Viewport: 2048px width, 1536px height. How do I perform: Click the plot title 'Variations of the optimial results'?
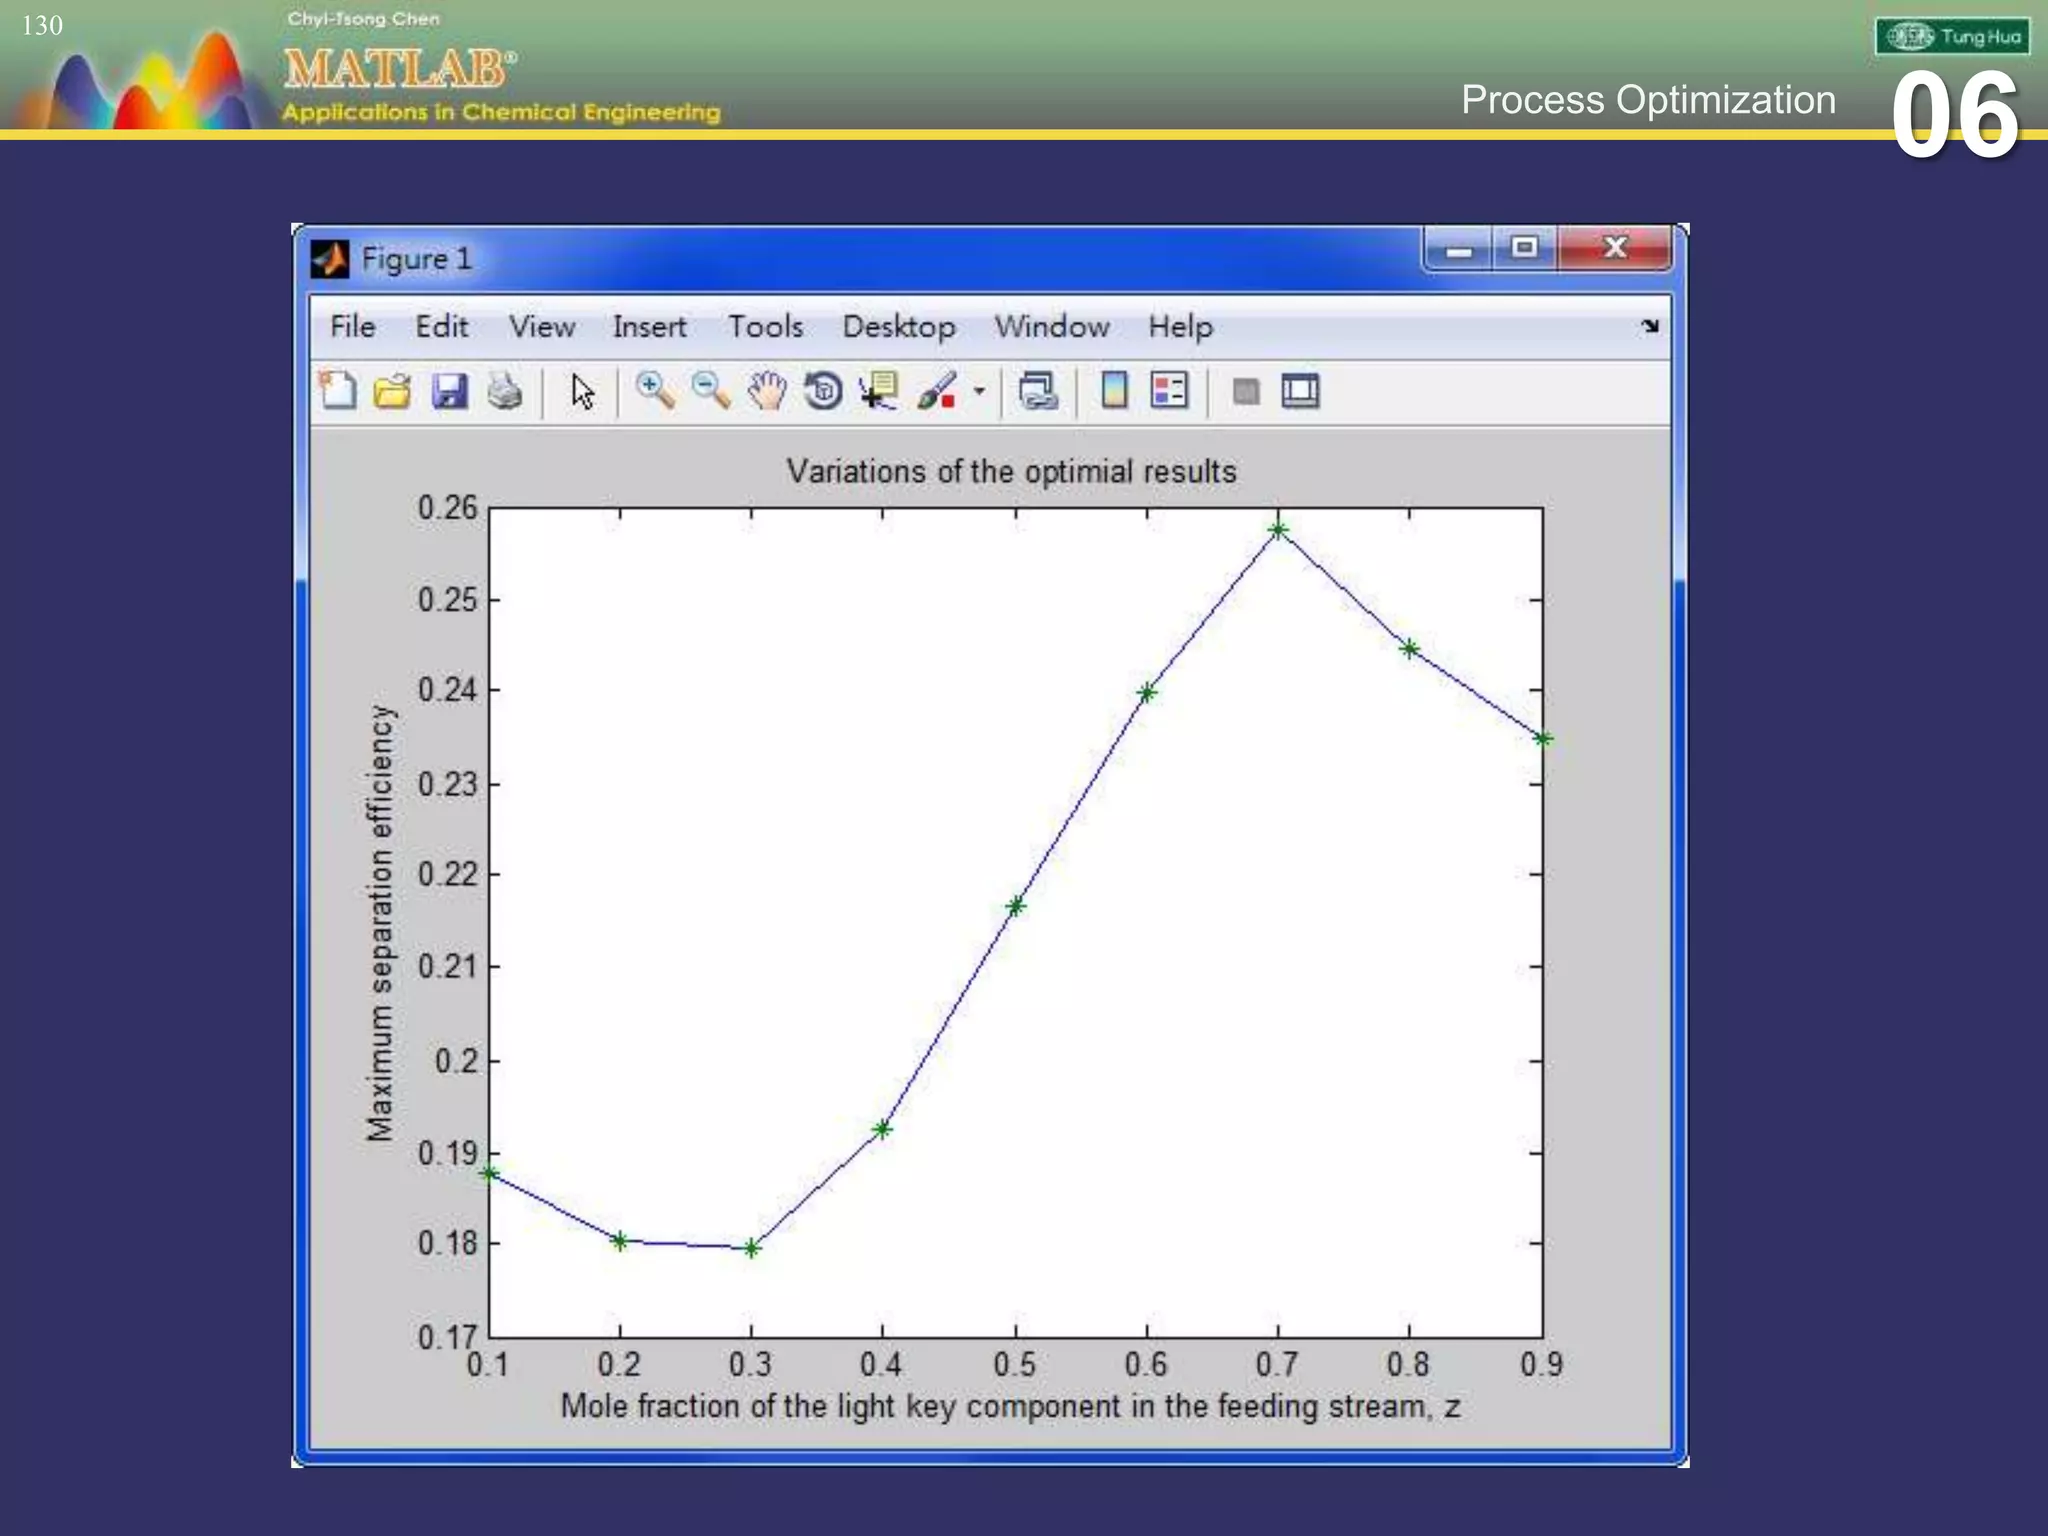[1011, 471]
